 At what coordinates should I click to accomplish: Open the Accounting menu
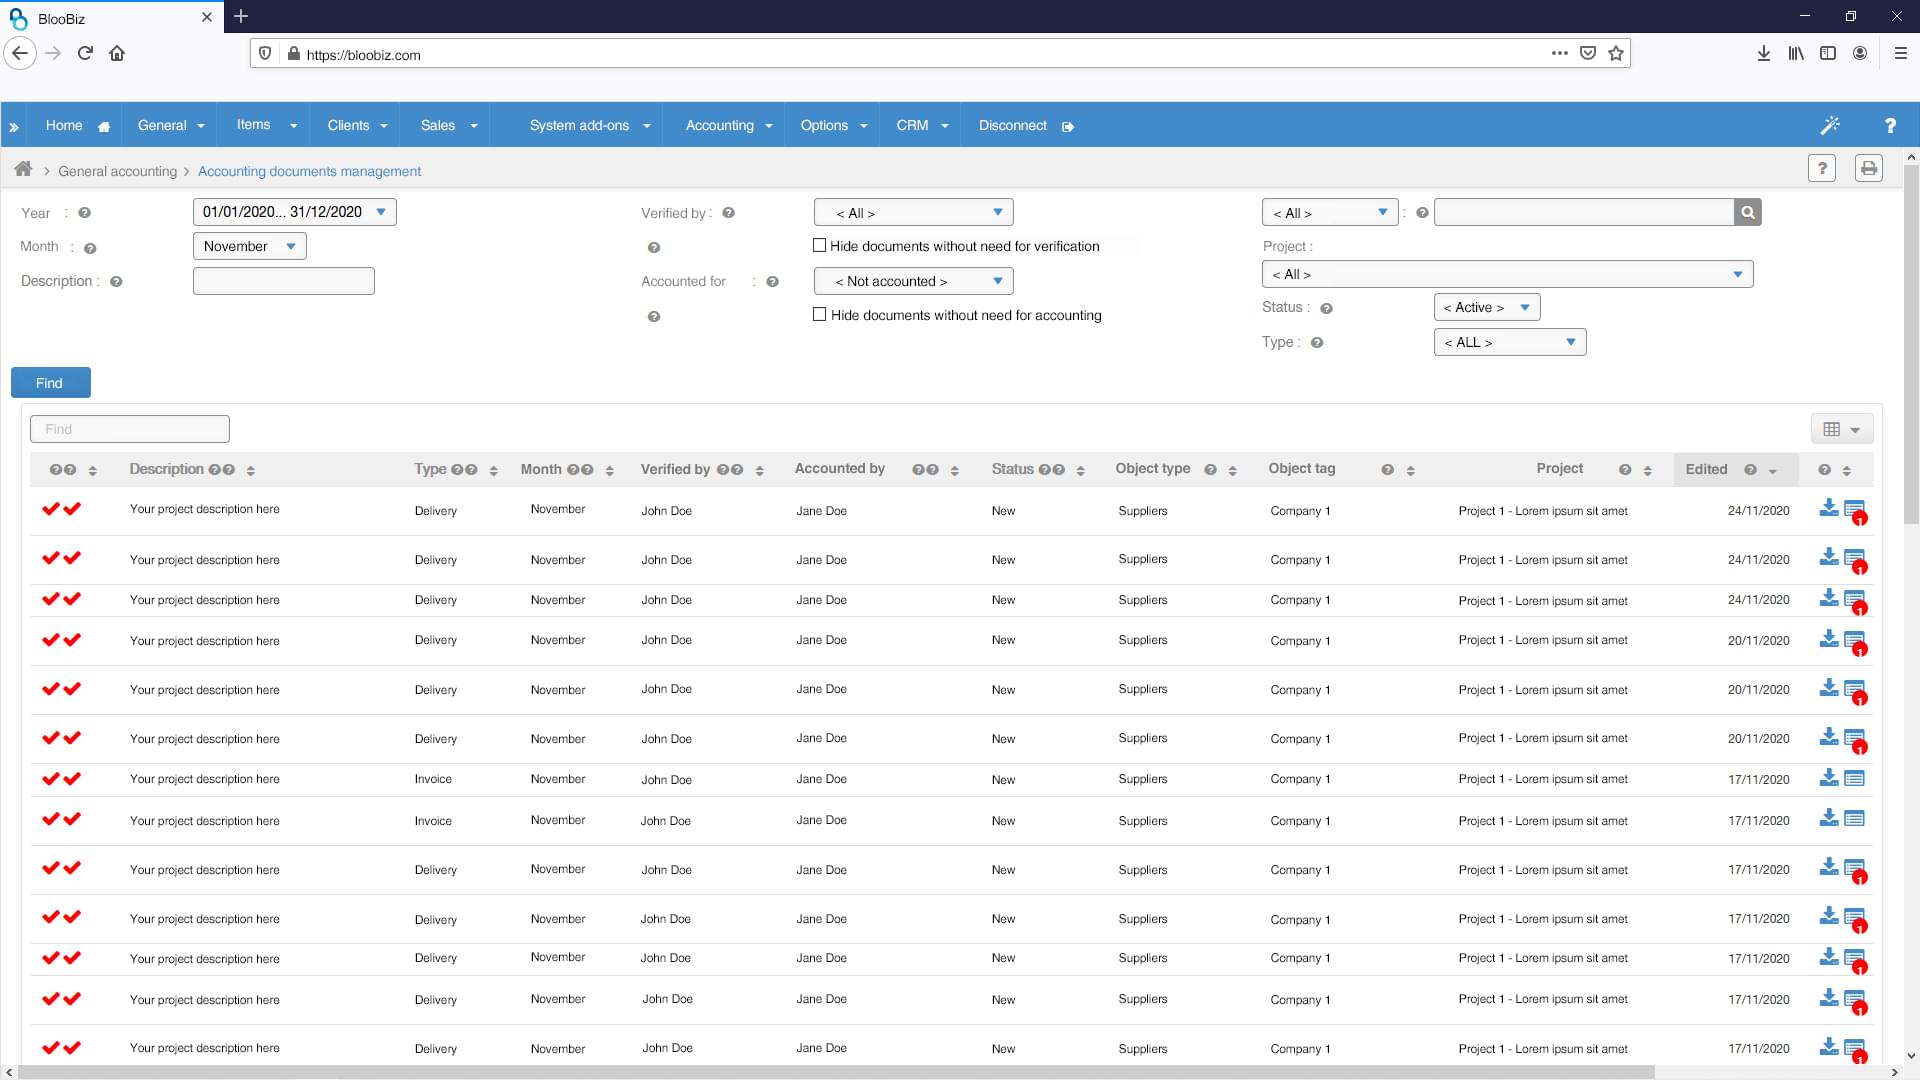728,125
